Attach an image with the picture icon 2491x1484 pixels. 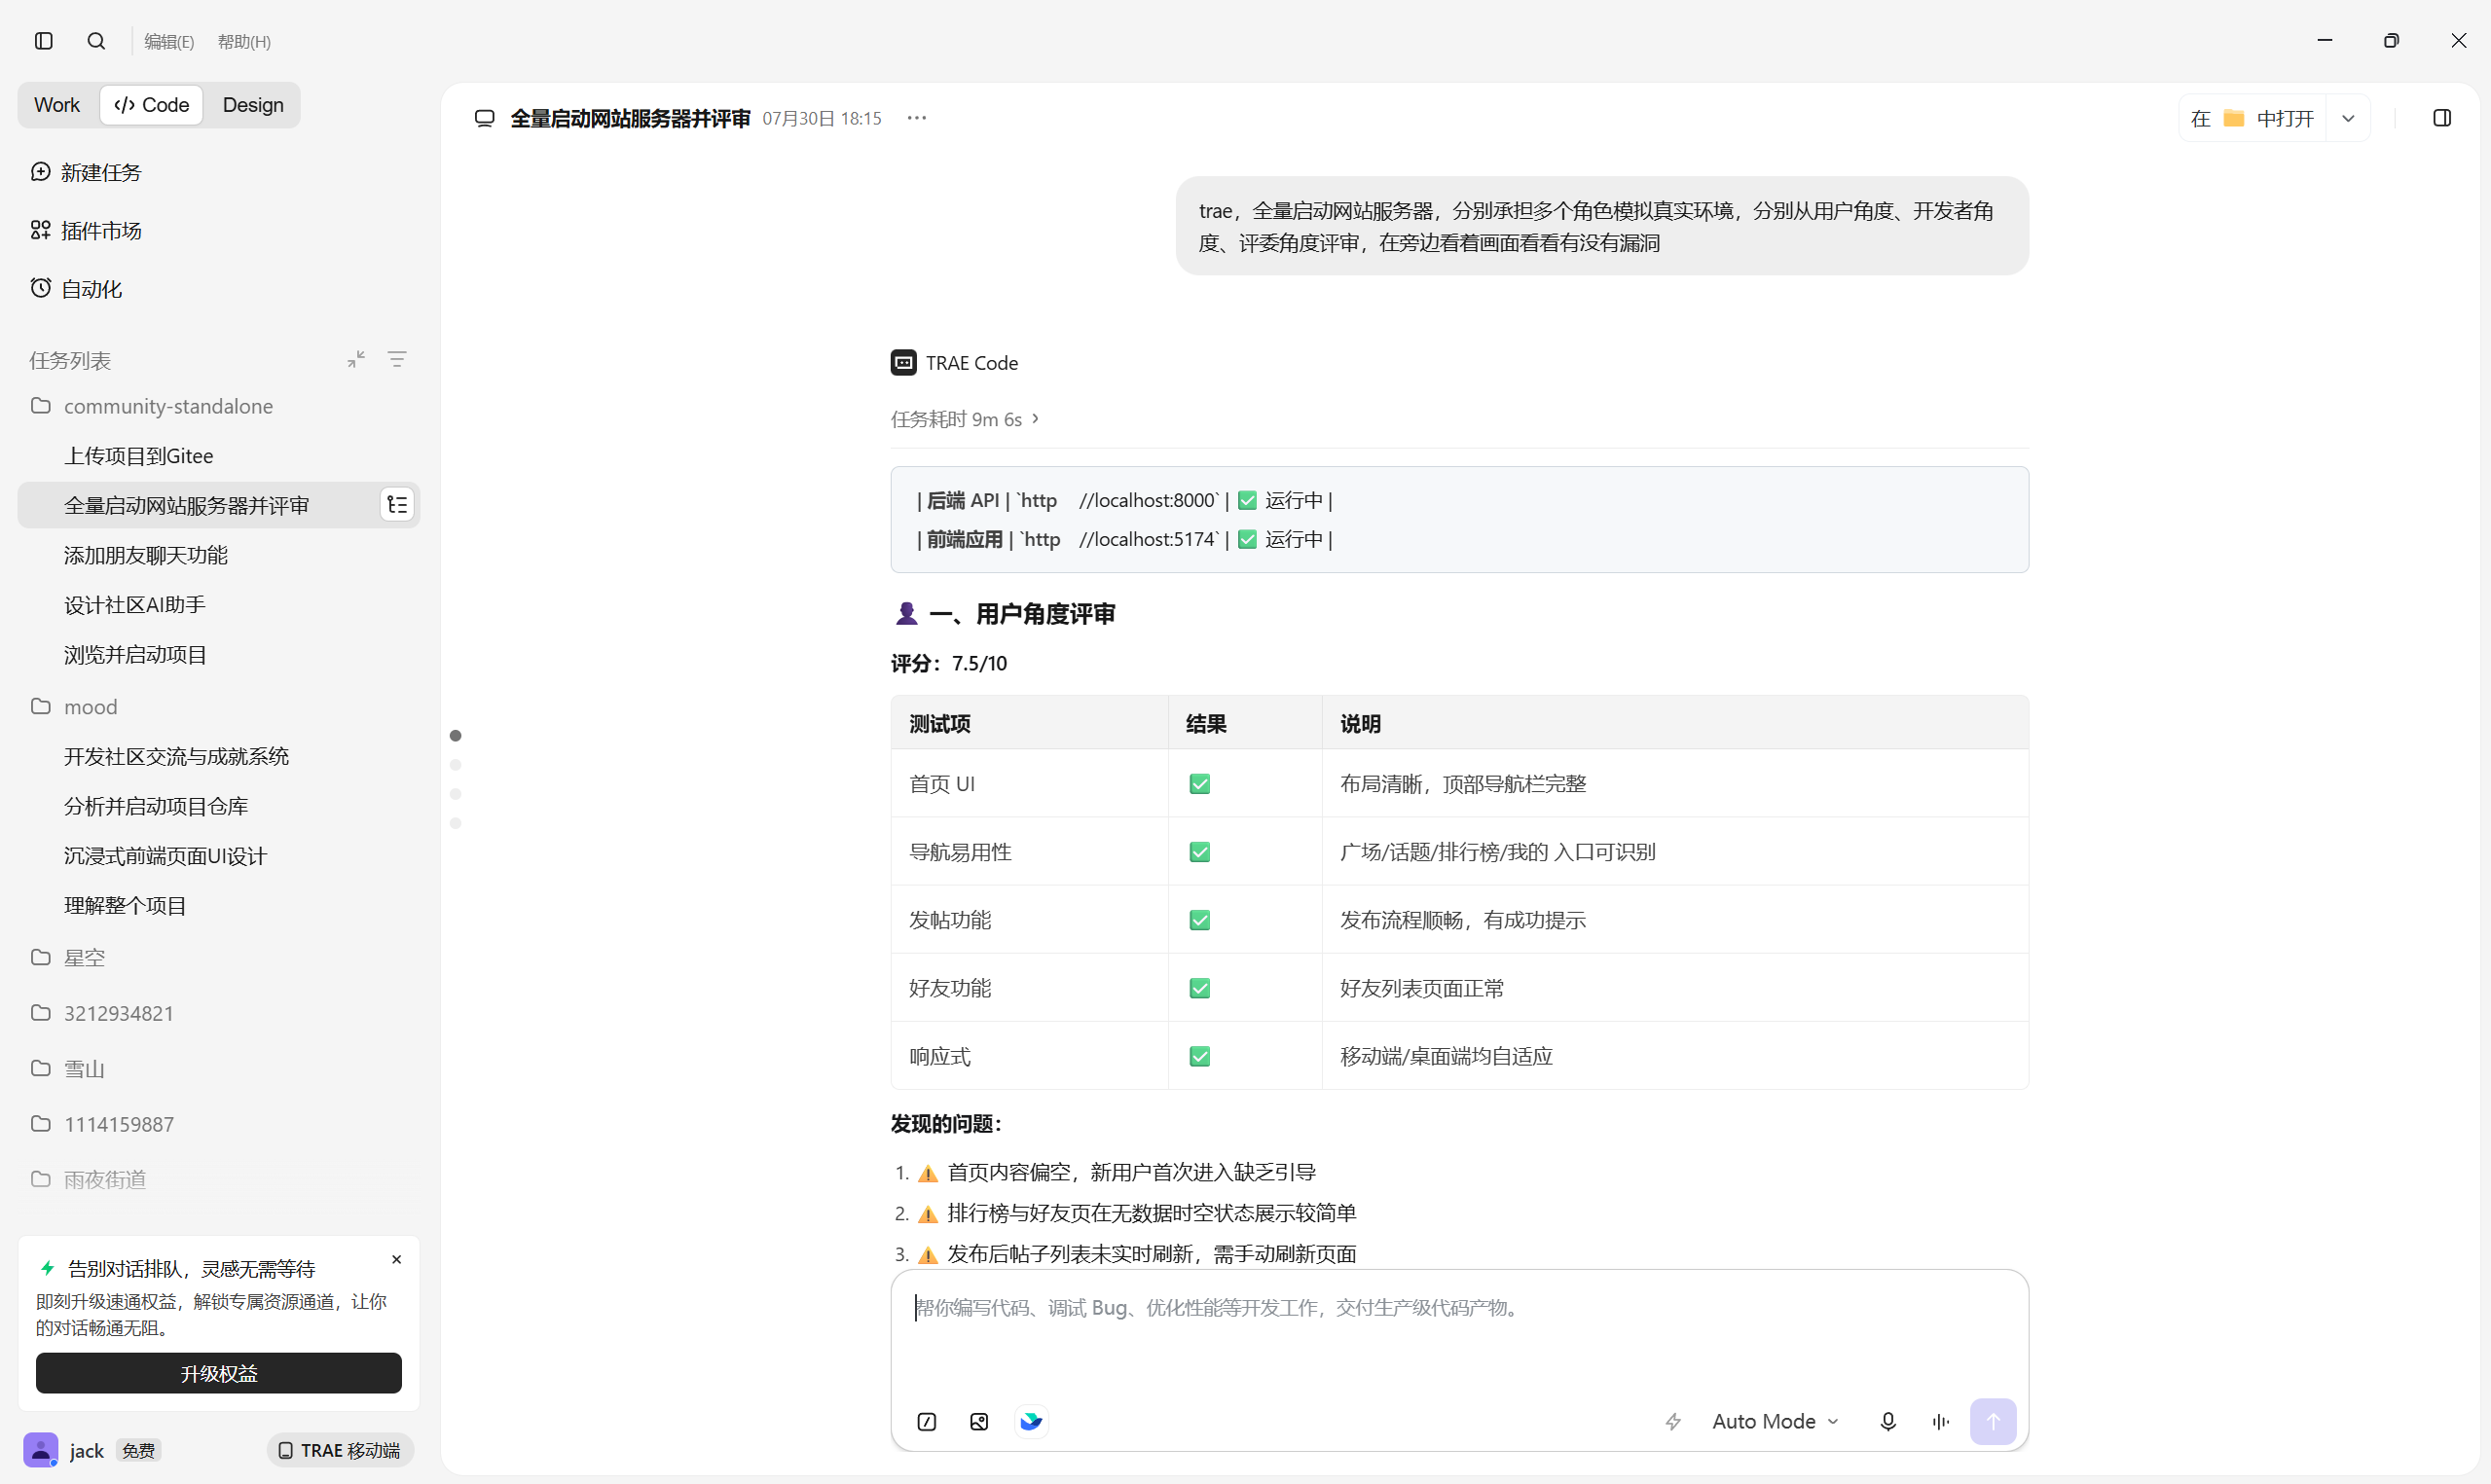979,1422
